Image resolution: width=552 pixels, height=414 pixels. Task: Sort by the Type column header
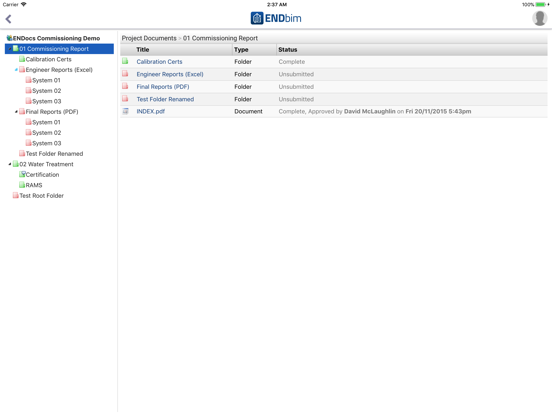[x=241, y=50]
